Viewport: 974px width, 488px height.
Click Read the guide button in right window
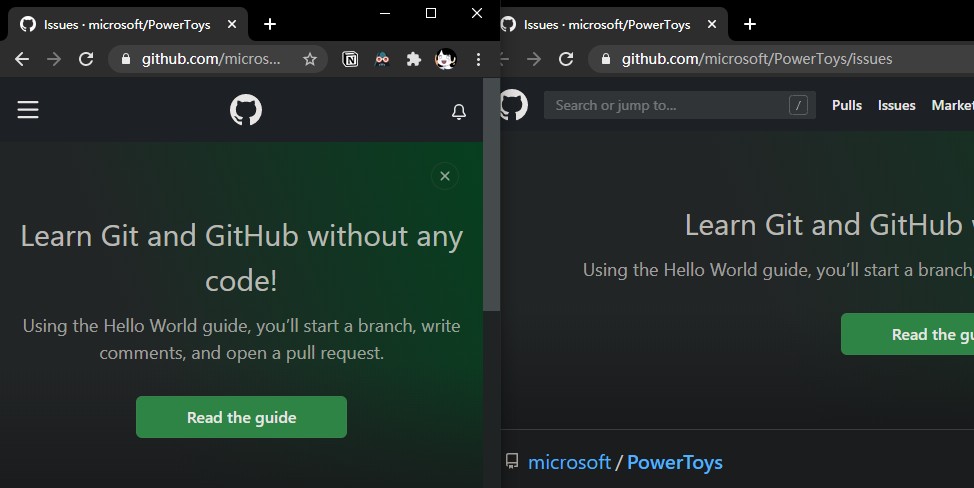click(908, 334)
